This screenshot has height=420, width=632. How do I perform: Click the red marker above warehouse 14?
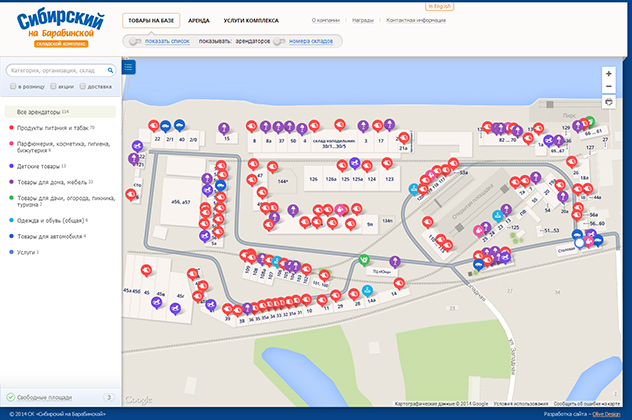point(399,283)
